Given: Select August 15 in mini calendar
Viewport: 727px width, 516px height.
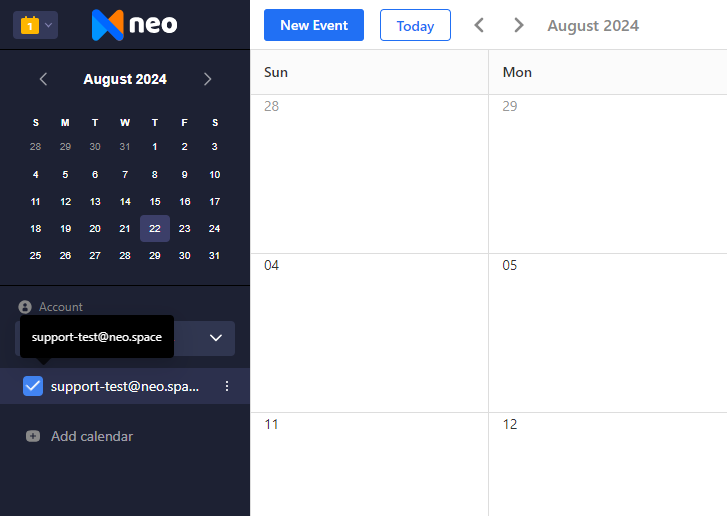Looking at the screenshot, I should click(155, 202).
